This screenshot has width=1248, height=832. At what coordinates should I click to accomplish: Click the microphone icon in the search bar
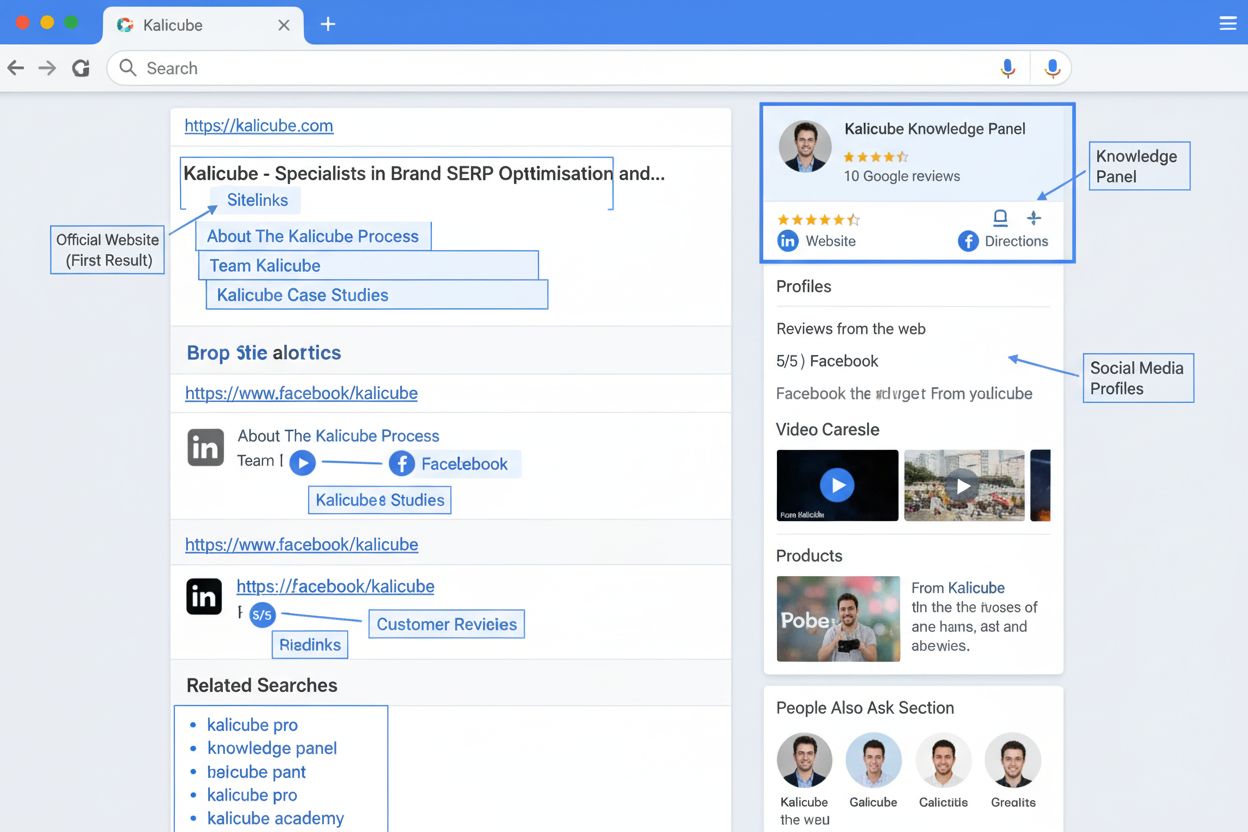pos(1008,68)
